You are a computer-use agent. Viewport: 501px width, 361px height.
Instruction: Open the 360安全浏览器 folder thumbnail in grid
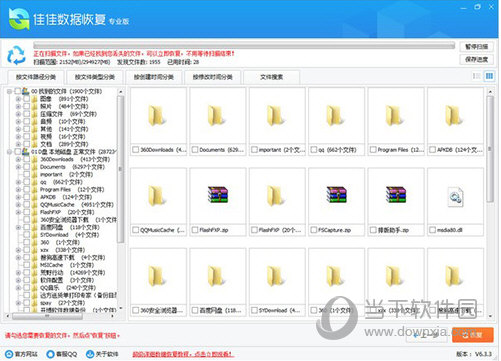[157, 276]
